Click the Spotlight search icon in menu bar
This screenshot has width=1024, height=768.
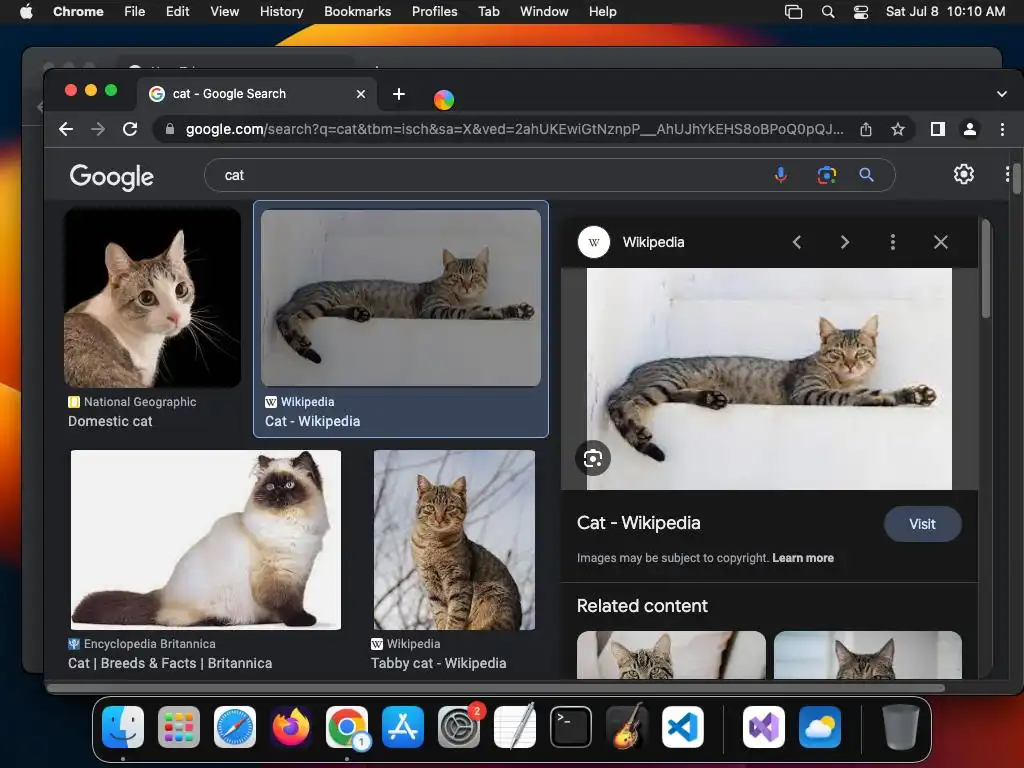pyautogui.click(x=828, y=12)
